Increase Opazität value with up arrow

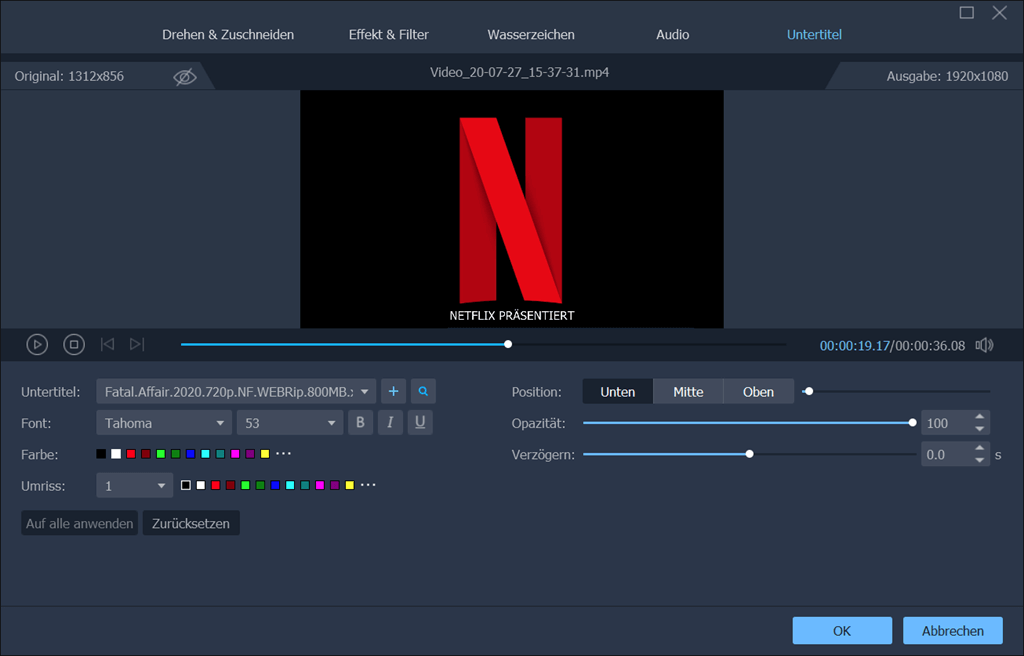(980, 417)
